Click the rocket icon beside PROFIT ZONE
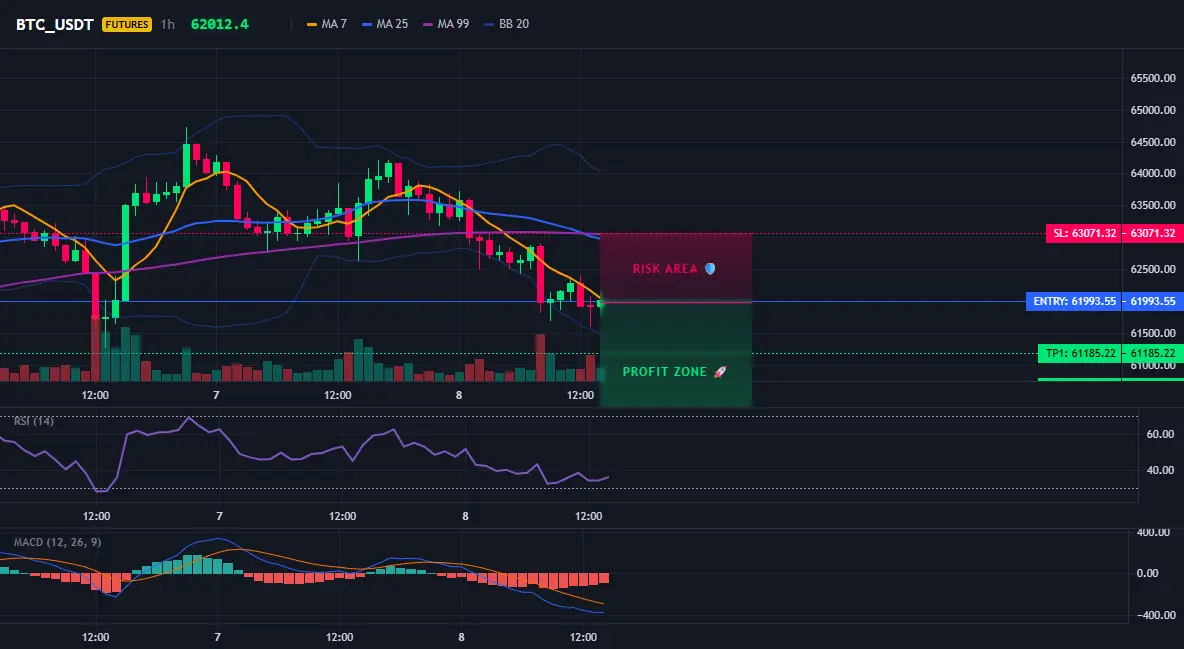The image size is (1184, 649). 720,372
